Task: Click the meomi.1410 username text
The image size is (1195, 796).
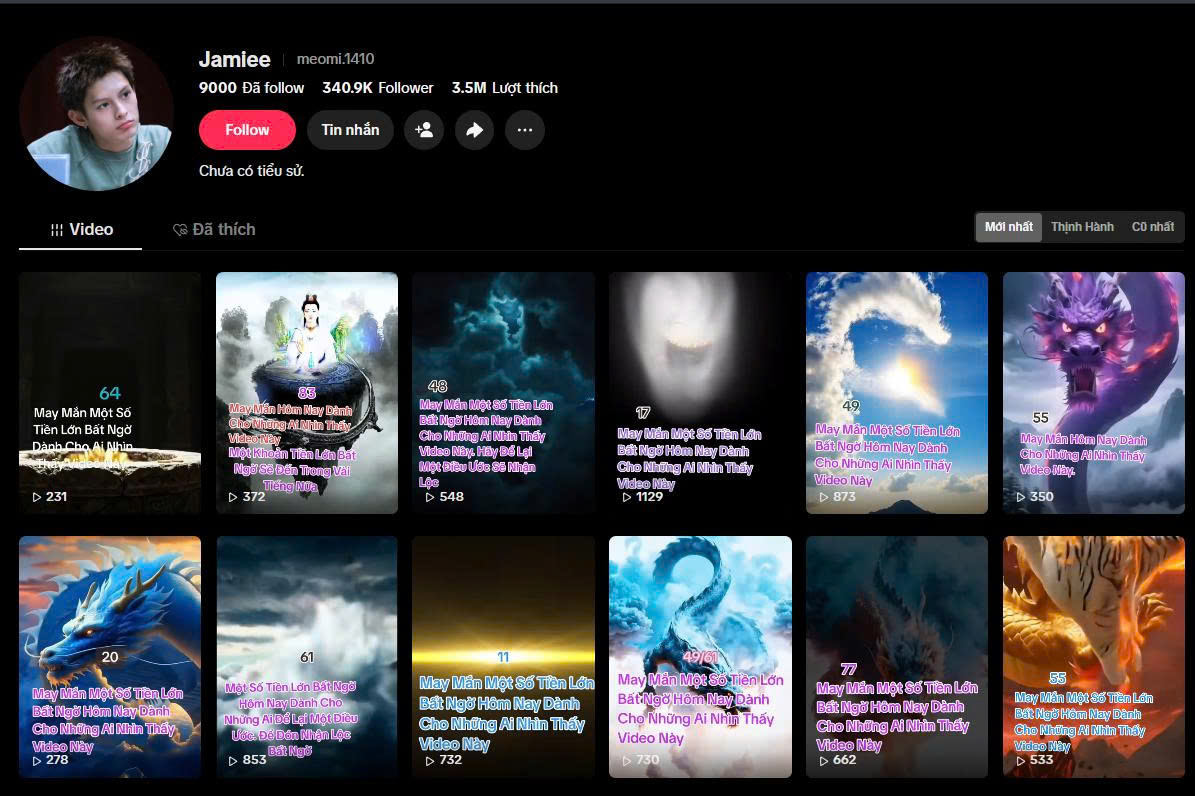Action: click(x=335, y=59)
